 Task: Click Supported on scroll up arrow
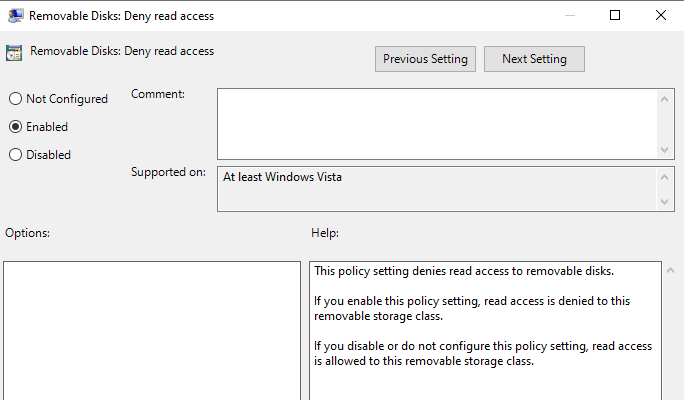pos(664,177)
